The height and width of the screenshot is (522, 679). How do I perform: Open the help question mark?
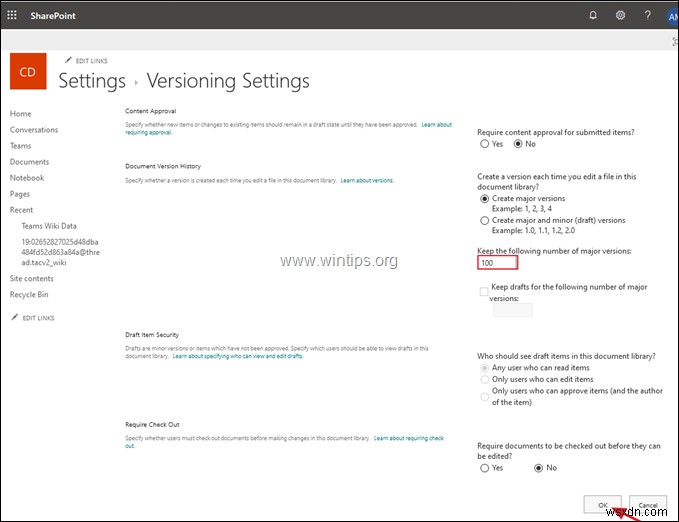(x=647, y=15)
